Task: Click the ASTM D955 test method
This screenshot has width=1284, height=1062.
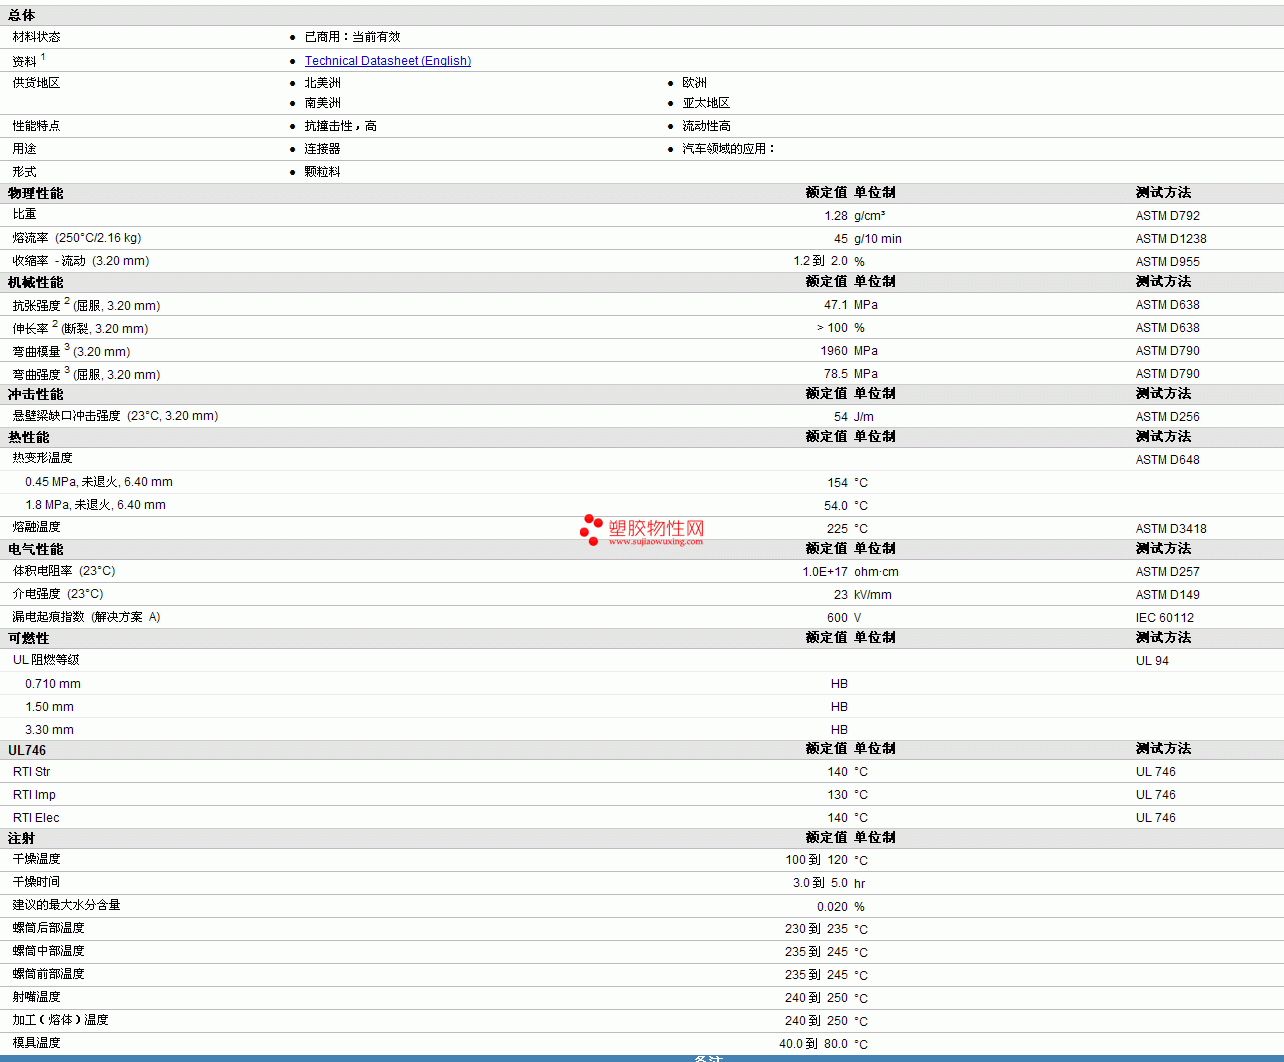Action: [x=1168, y=262]
